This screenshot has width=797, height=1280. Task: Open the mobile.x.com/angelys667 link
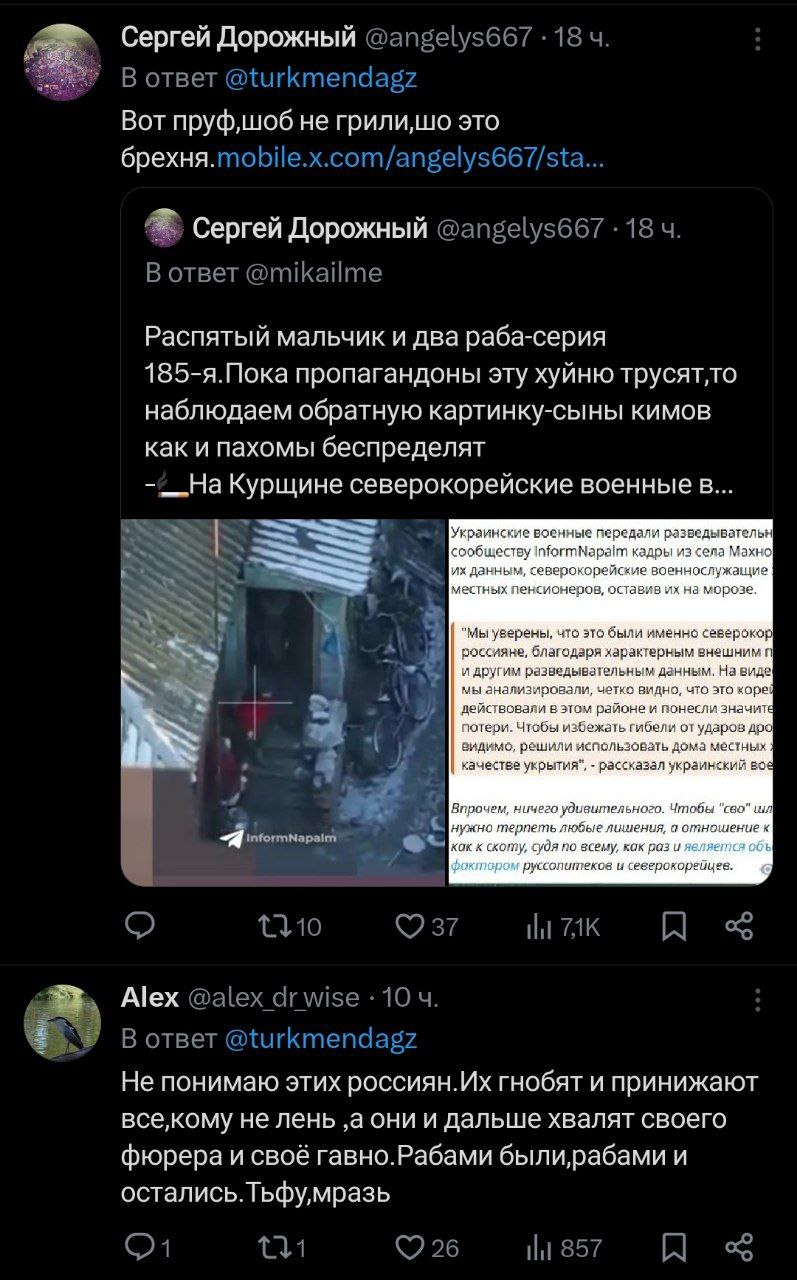(410, 158)
